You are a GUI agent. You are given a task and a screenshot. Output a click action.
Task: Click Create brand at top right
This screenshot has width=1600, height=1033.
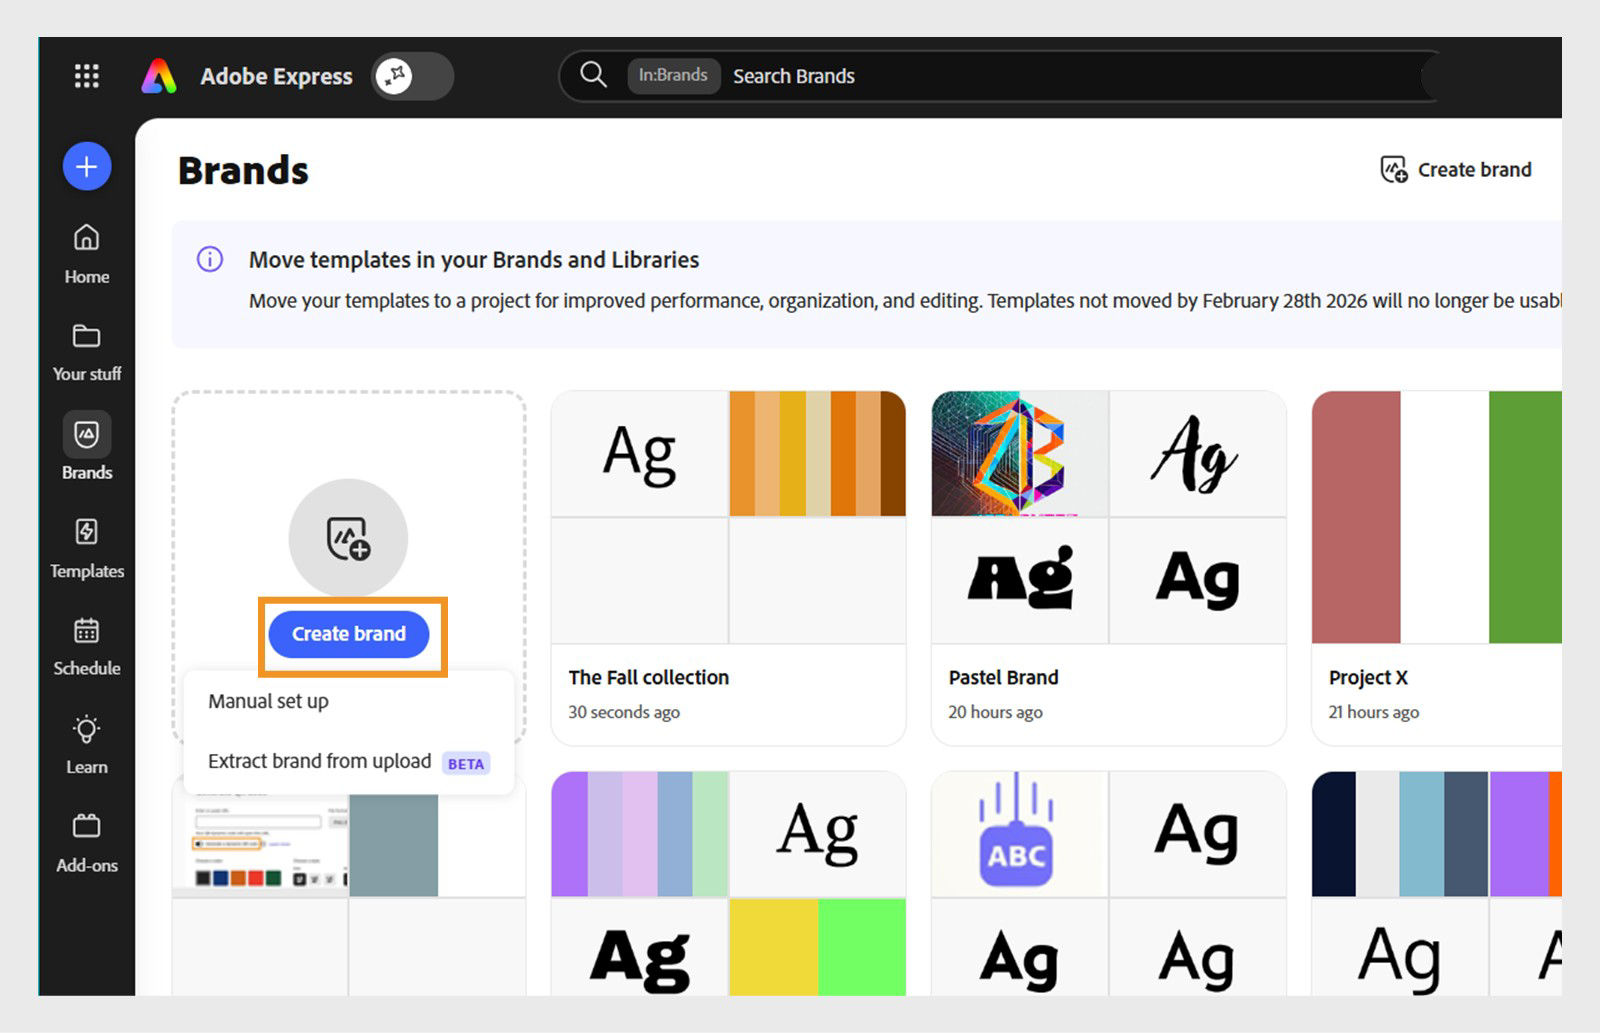coord(1455,169)
